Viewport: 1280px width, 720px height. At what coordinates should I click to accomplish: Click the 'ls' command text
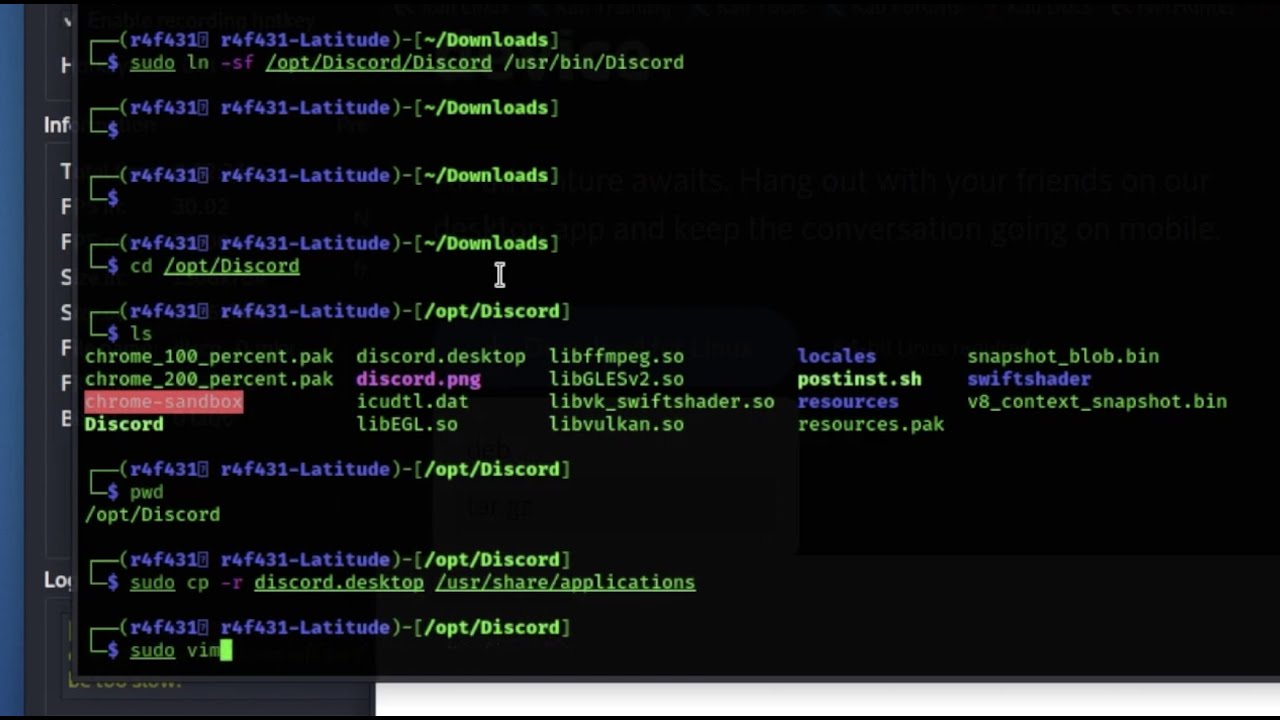(x=141, y=334)
